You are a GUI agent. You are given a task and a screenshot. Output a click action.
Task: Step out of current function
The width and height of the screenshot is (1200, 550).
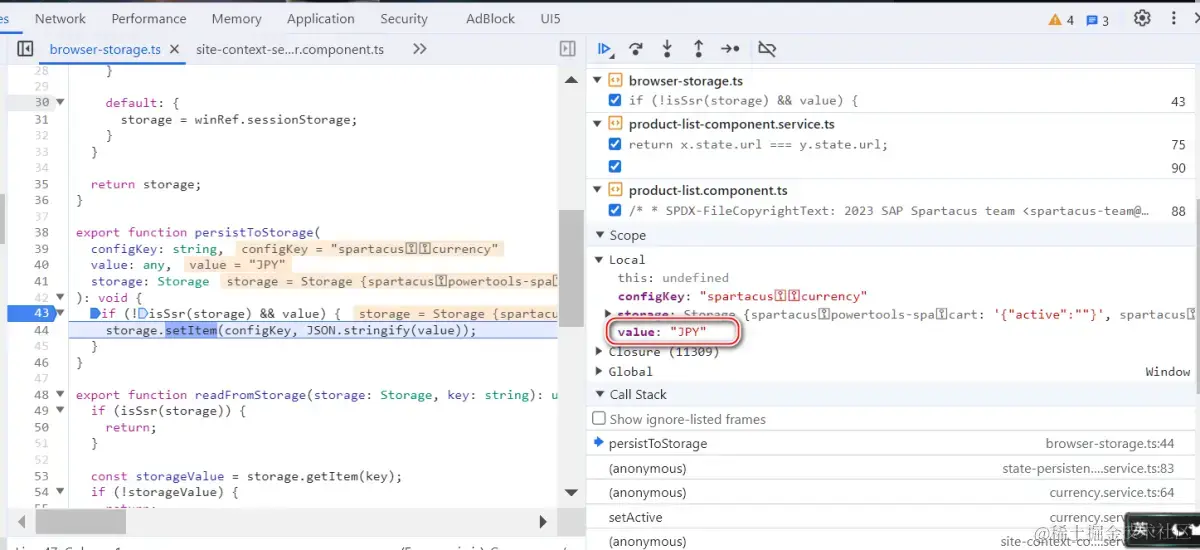pos(698,49)
